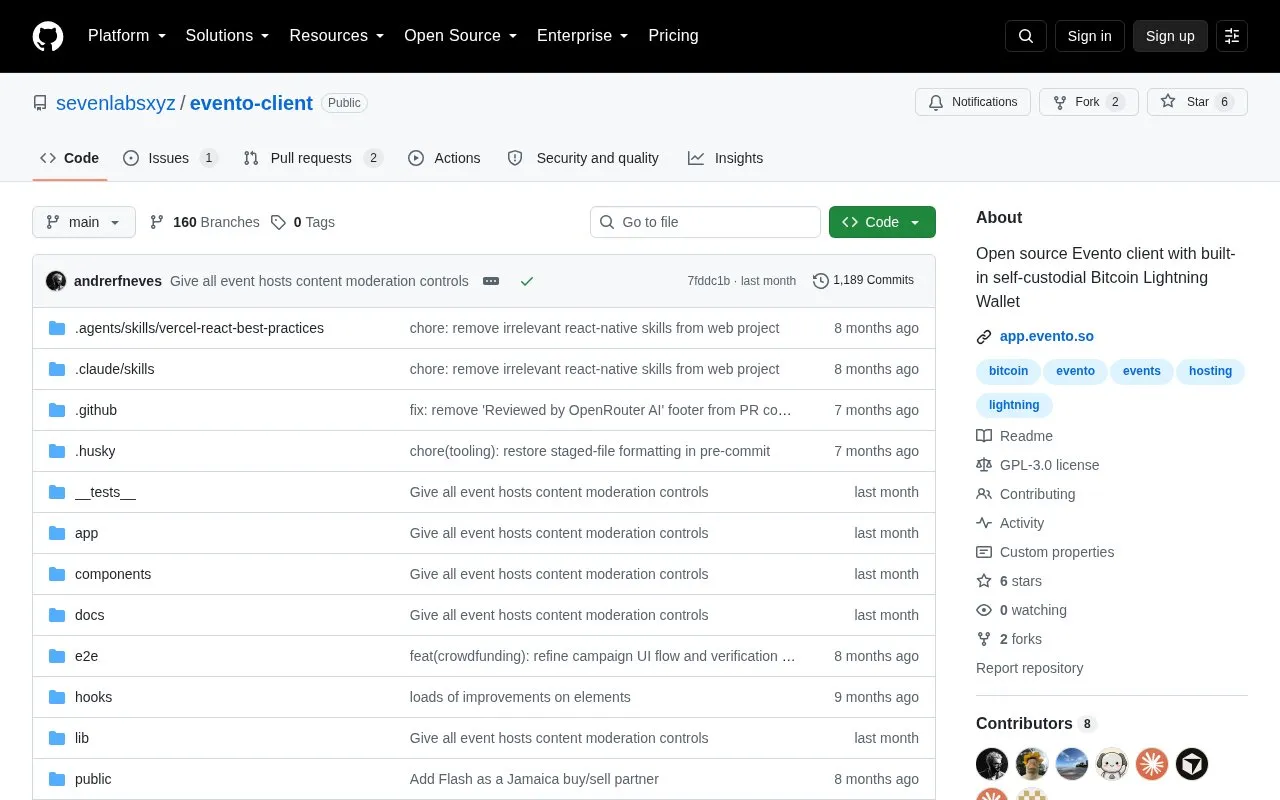Open the Pull requests tab
The width and height of the screenshot is (1280, 800).
click(x=313, y=158)
